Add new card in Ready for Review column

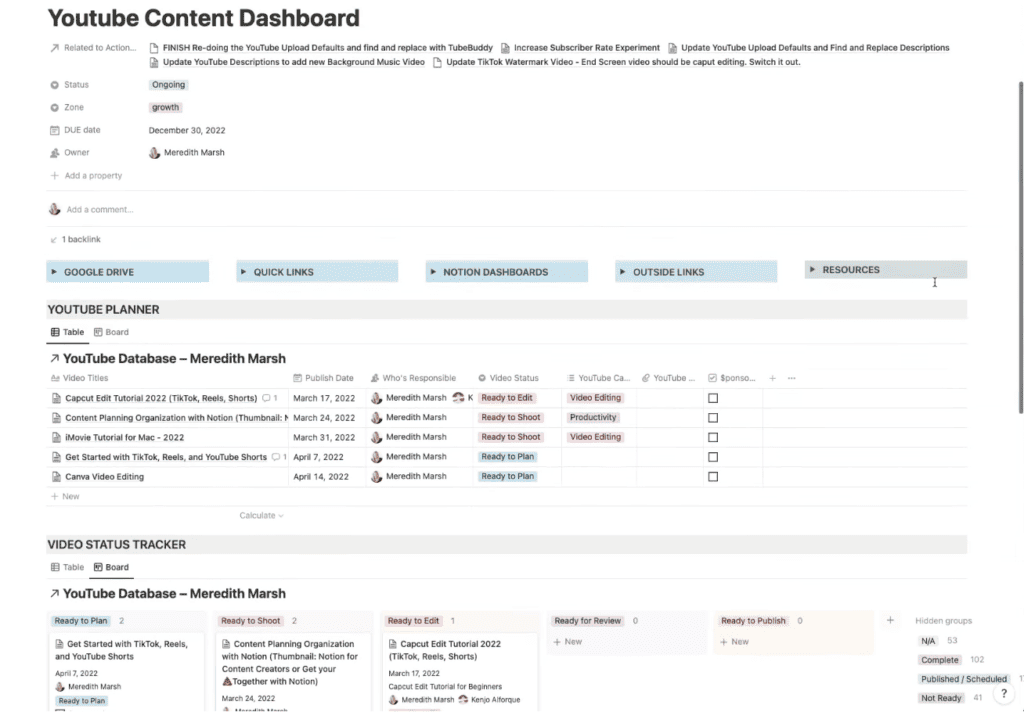click(x=568, y=642)
